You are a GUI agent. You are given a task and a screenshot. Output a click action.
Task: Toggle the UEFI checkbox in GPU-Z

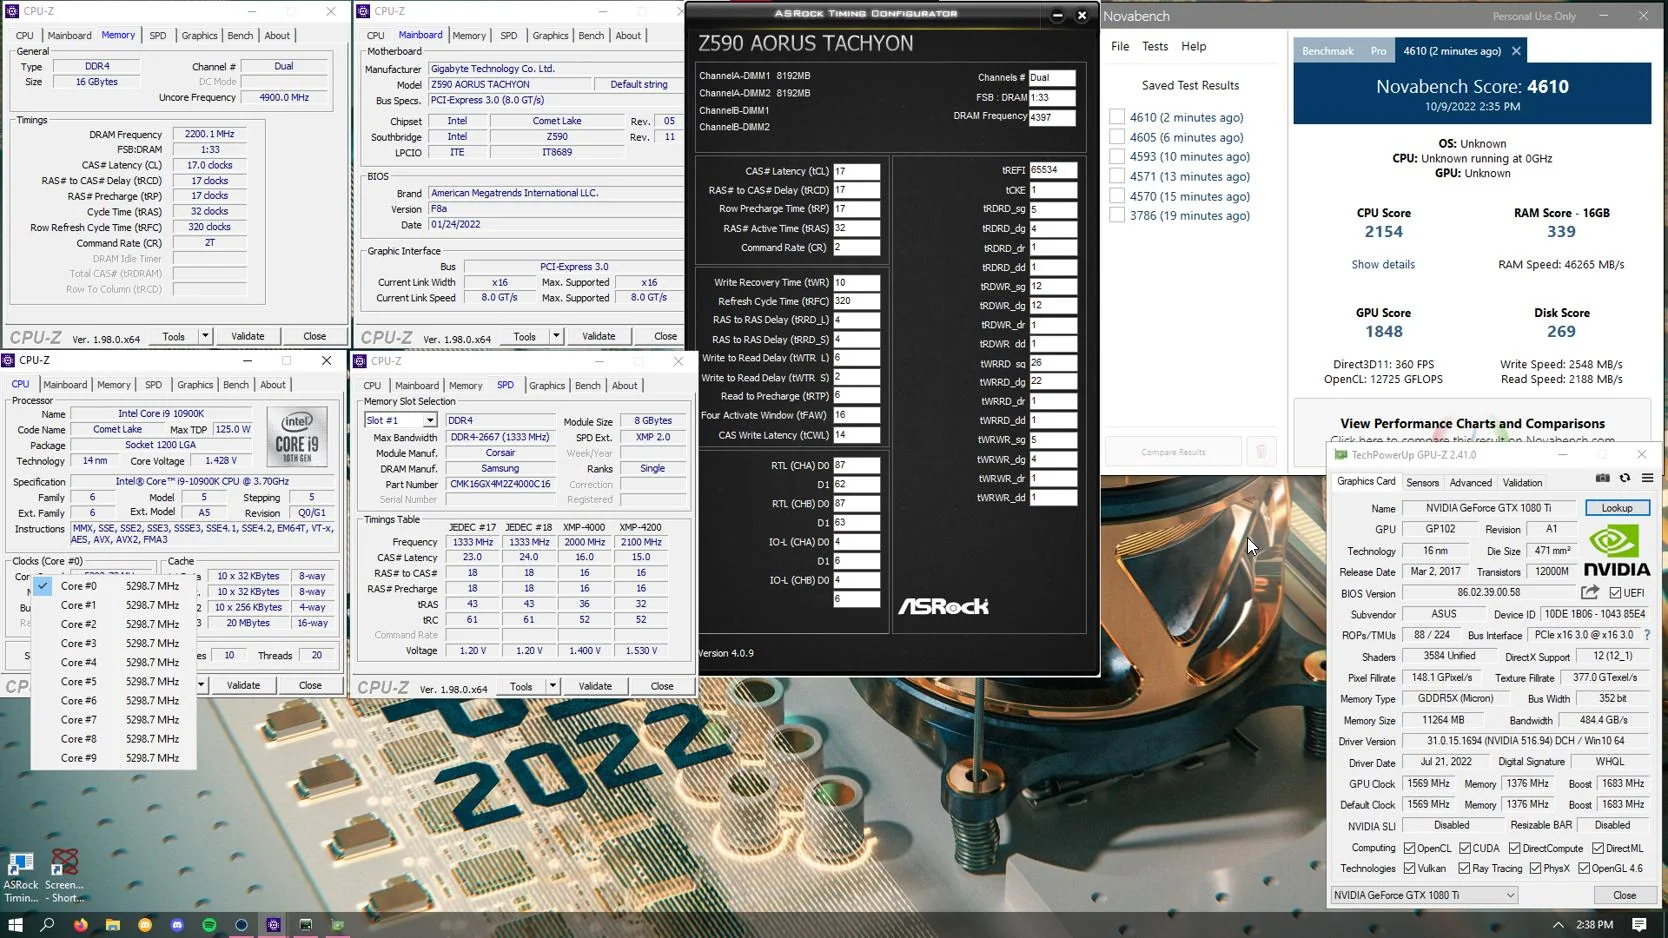(x=1615, y=593)
